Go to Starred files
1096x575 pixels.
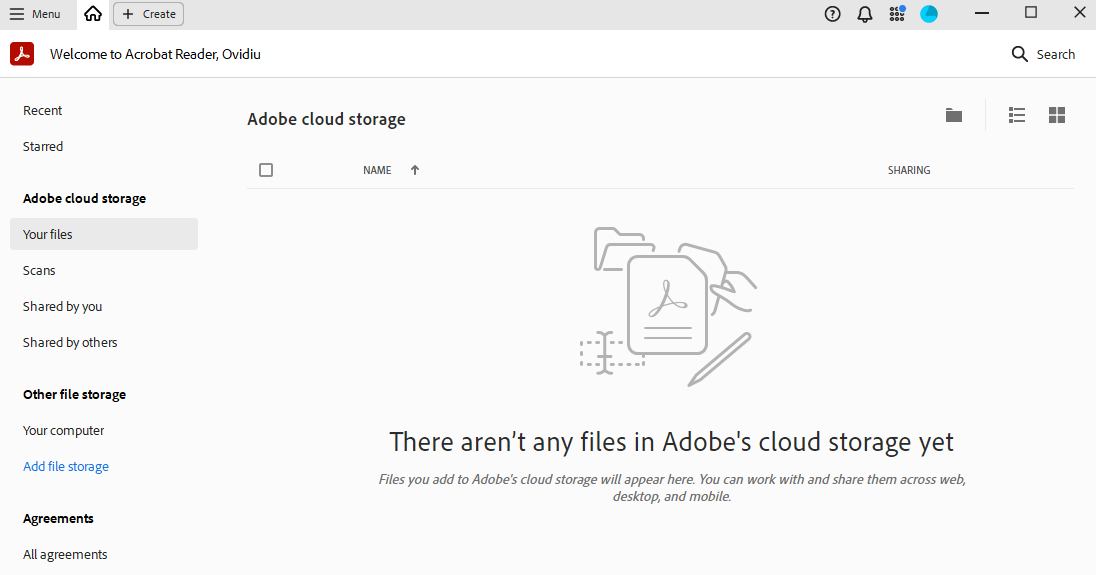coord(43,147)
